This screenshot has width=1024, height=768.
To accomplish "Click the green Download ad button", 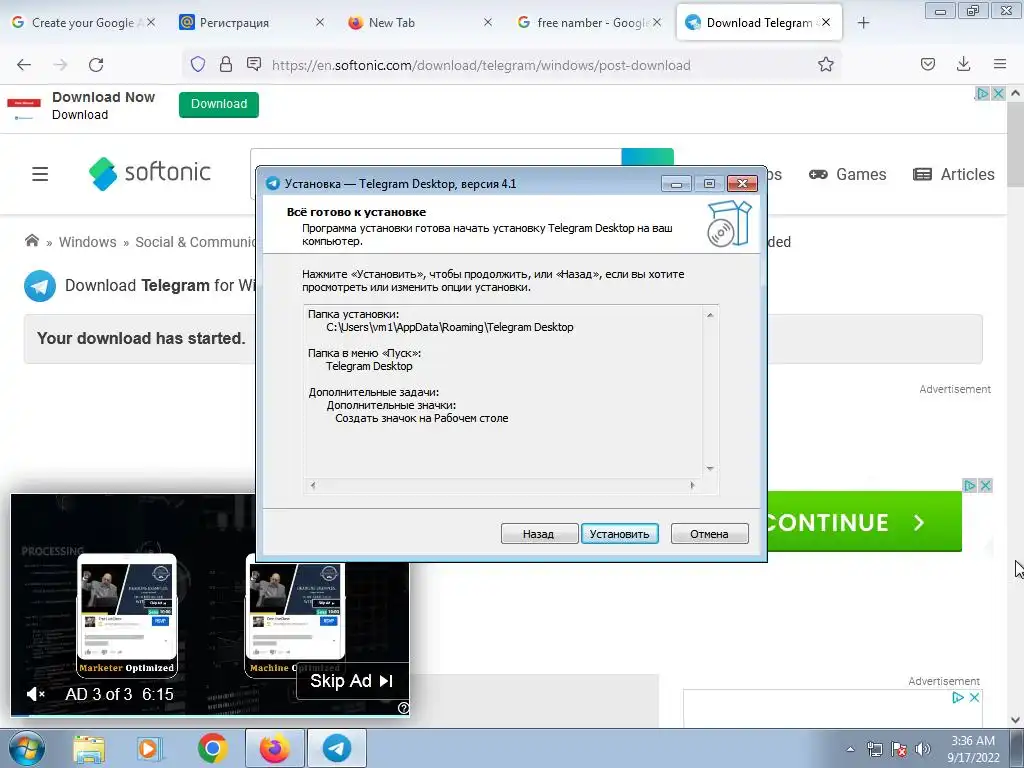I will coord(219,104).
